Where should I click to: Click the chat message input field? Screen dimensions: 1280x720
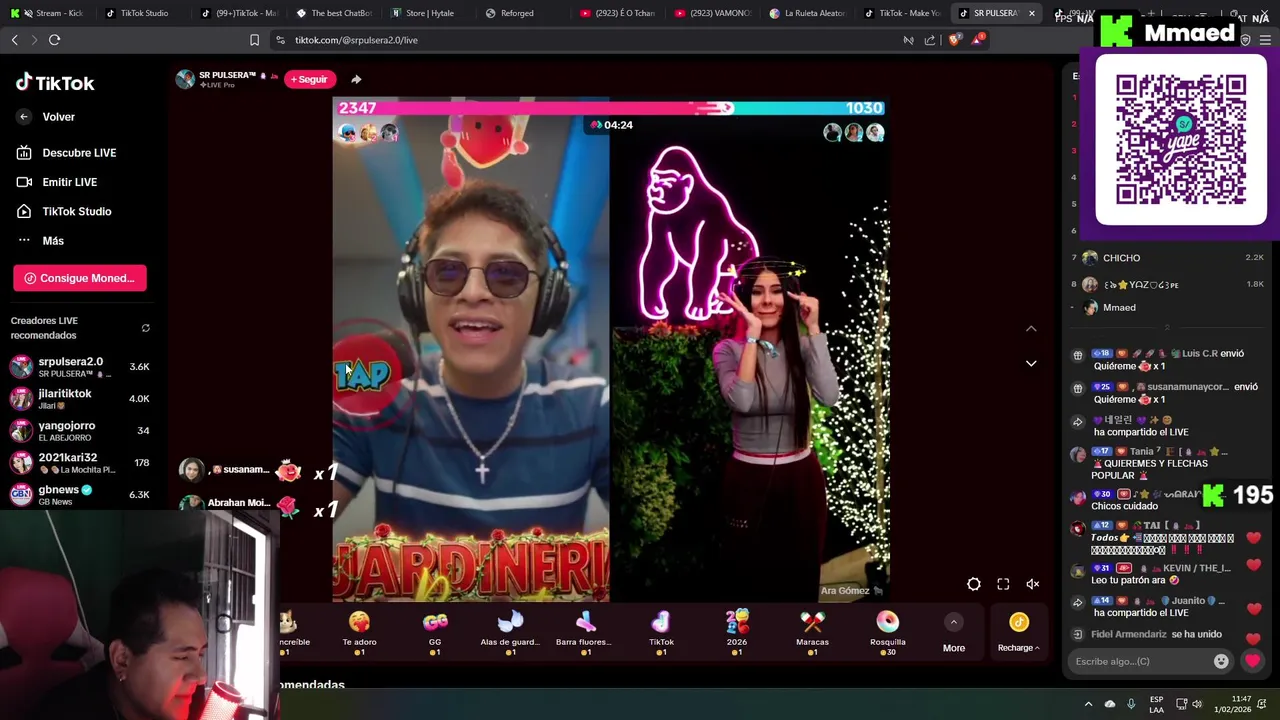1140,661
